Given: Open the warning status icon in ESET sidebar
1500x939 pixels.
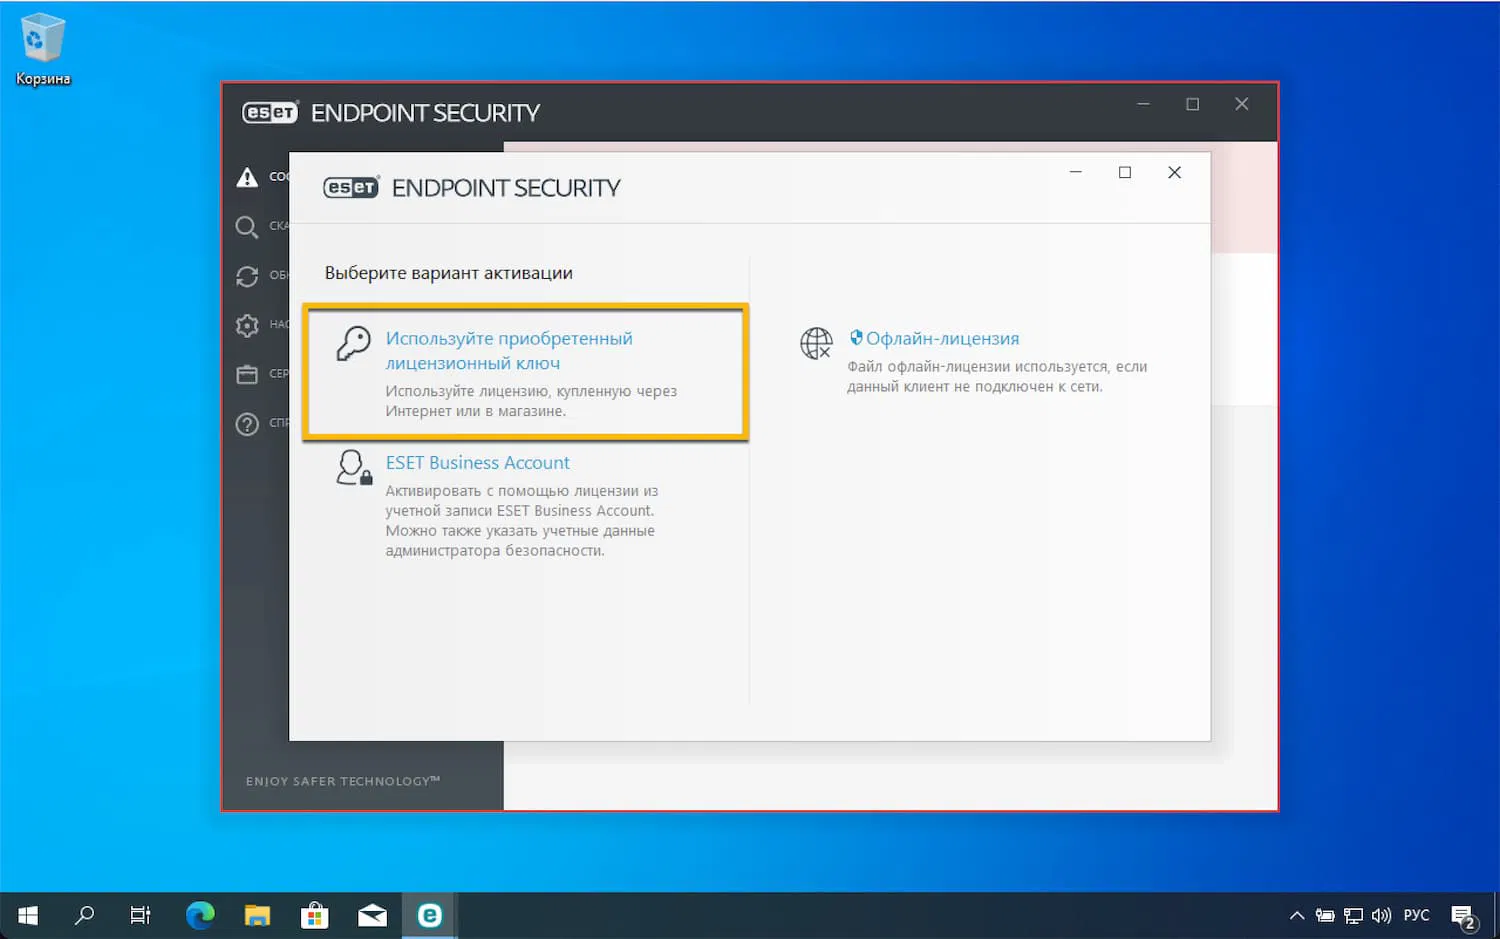Looking at the screenshot, I should [x=248, y=176].
